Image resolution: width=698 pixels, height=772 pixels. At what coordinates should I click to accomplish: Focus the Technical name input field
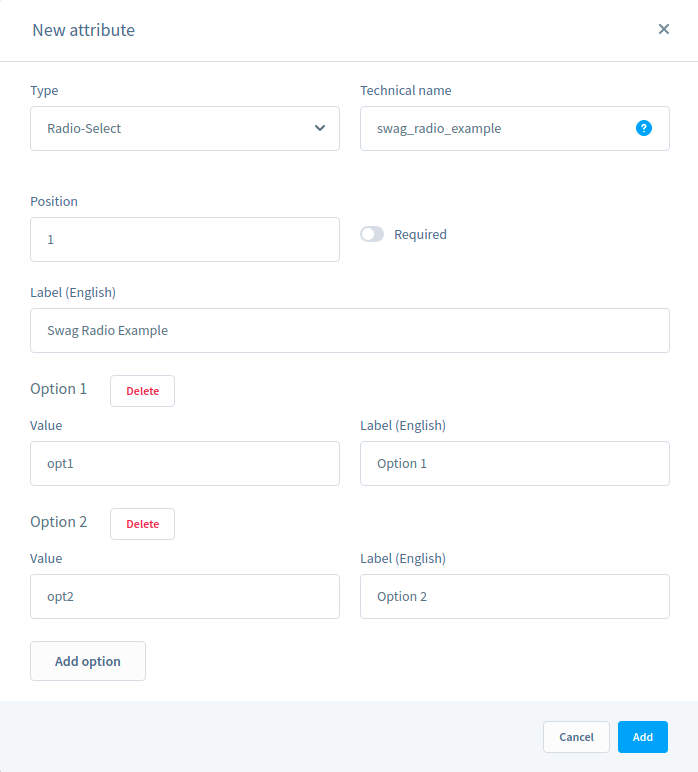coord(495,128)
